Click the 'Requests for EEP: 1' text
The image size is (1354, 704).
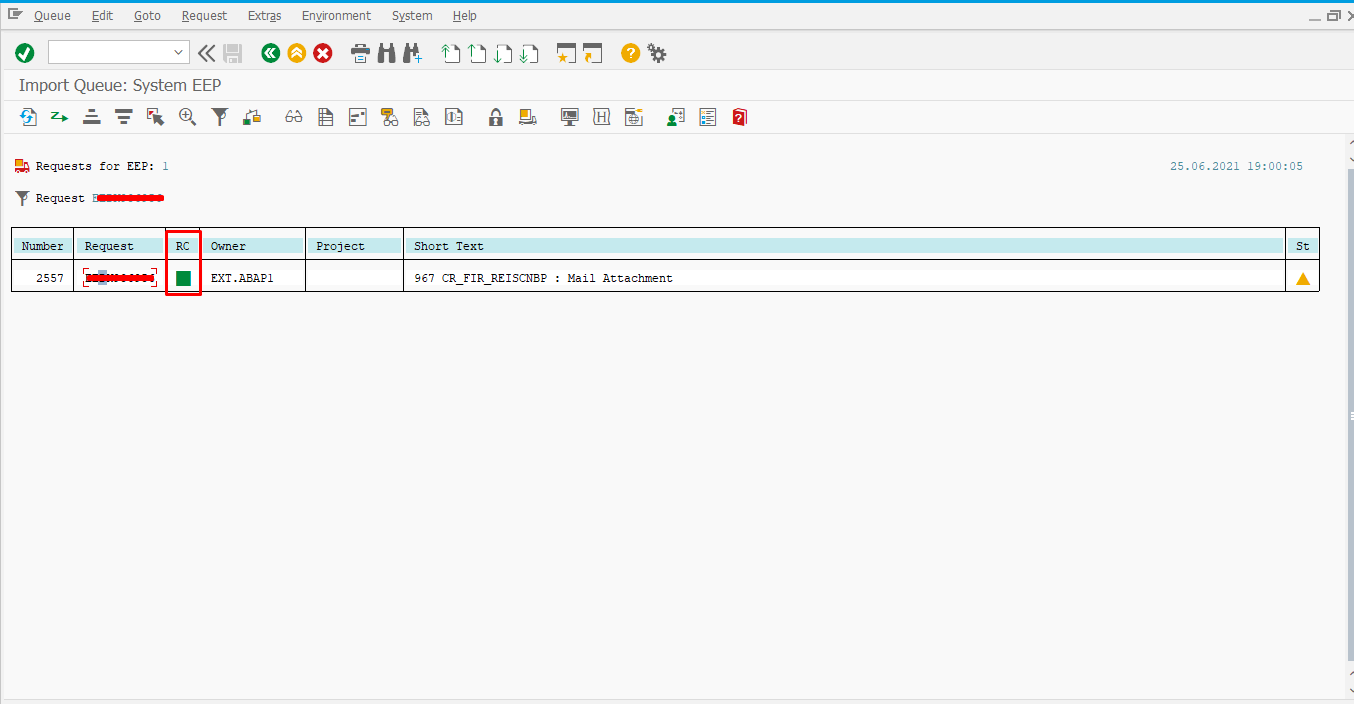point(102,166)
